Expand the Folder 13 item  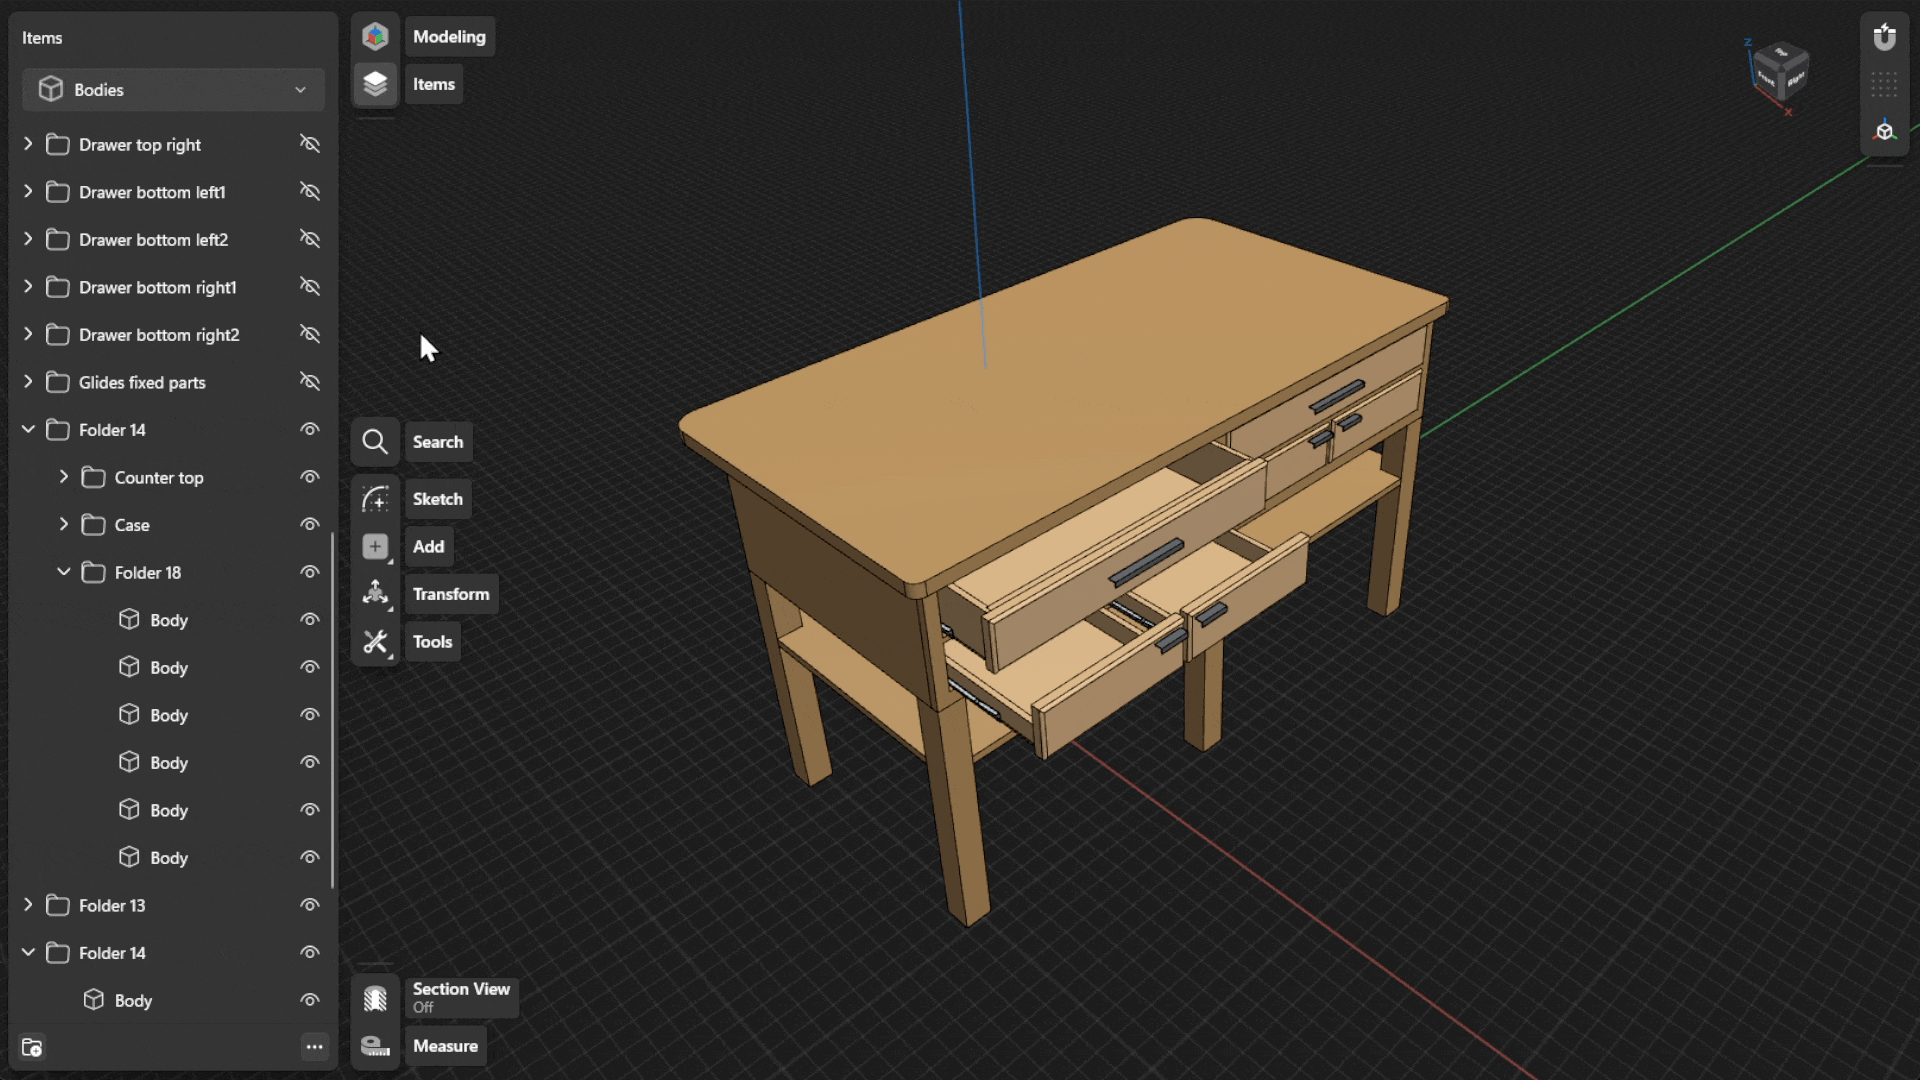click(x=28, y=905)
